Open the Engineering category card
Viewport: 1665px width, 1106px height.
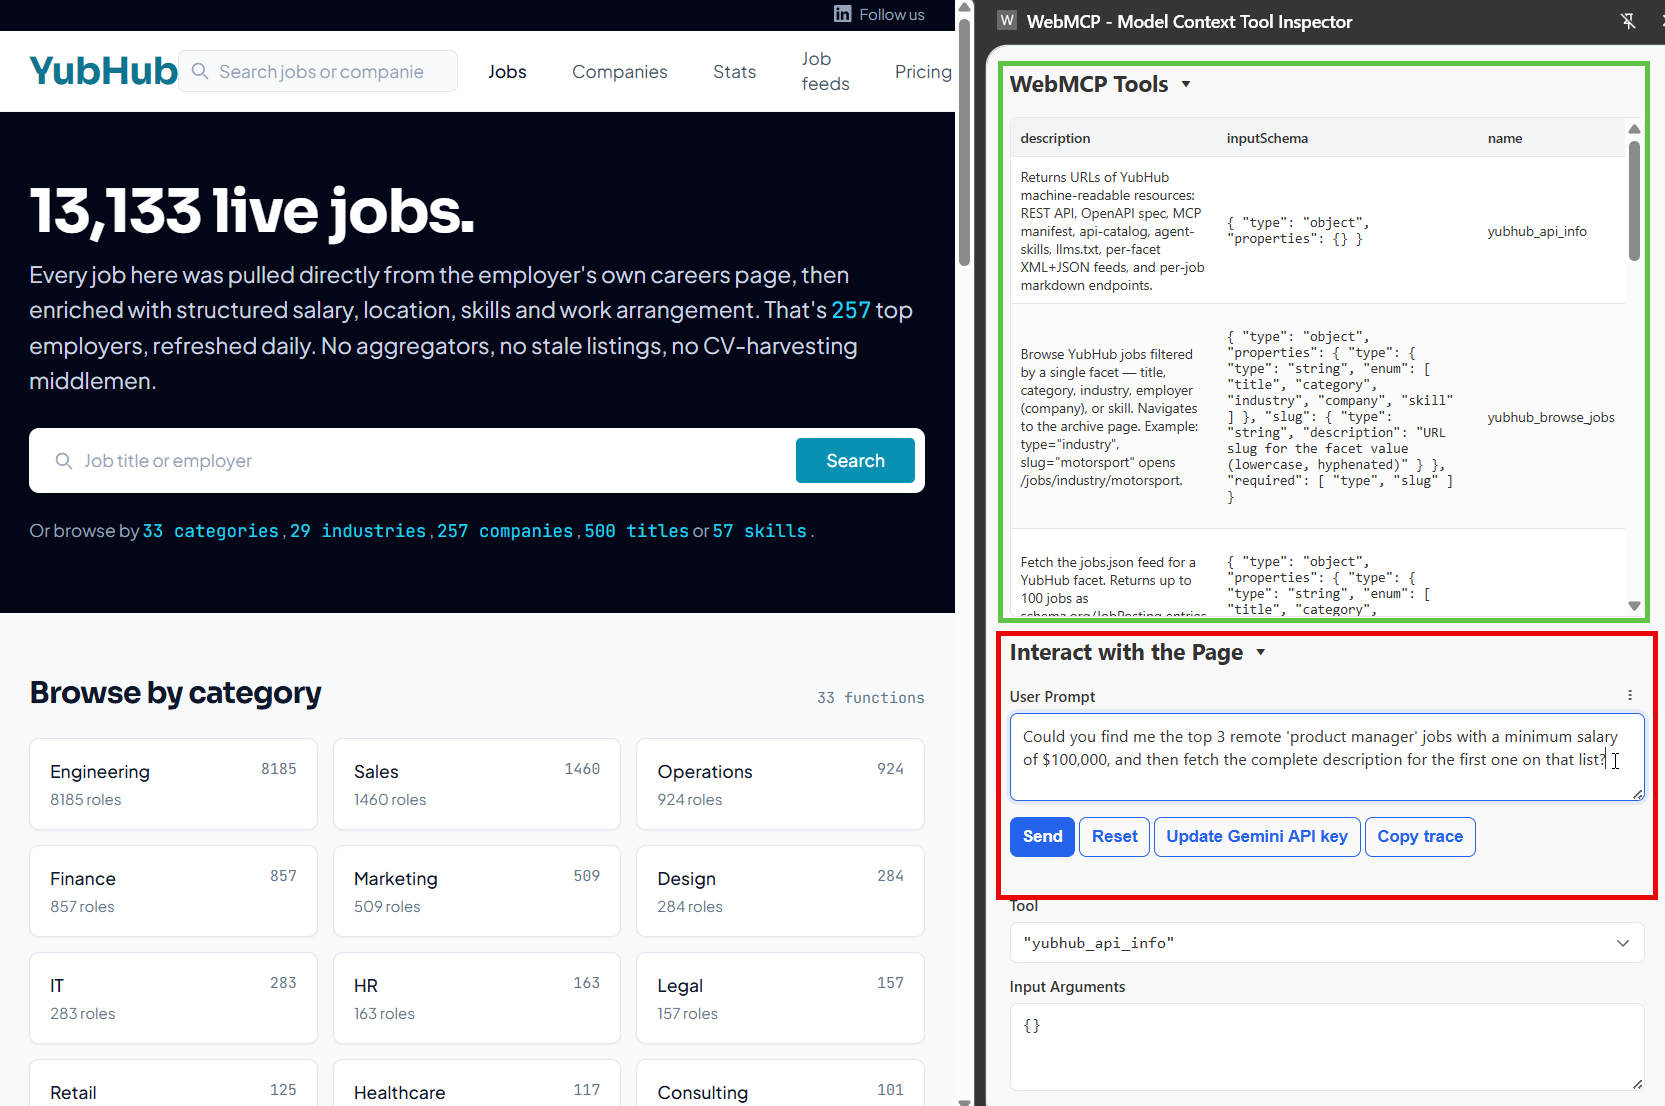pyautogui.click(x=173, y=784)
